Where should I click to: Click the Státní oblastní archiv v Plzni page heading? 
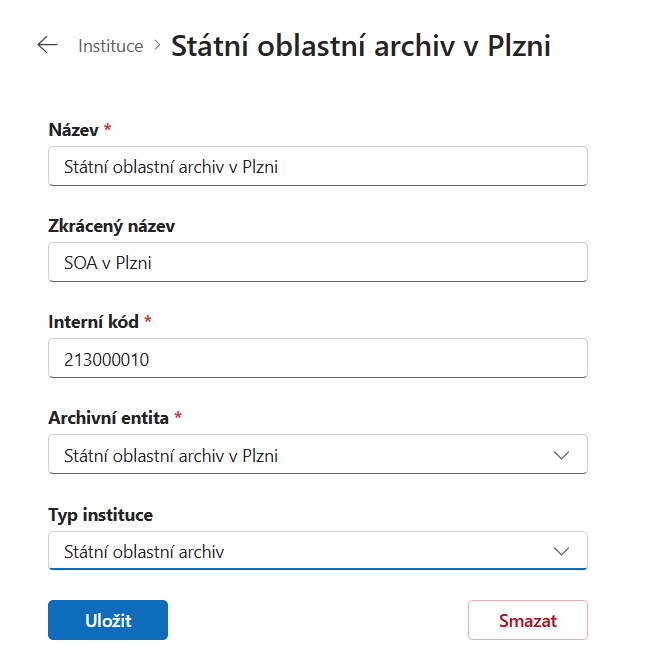361,45
